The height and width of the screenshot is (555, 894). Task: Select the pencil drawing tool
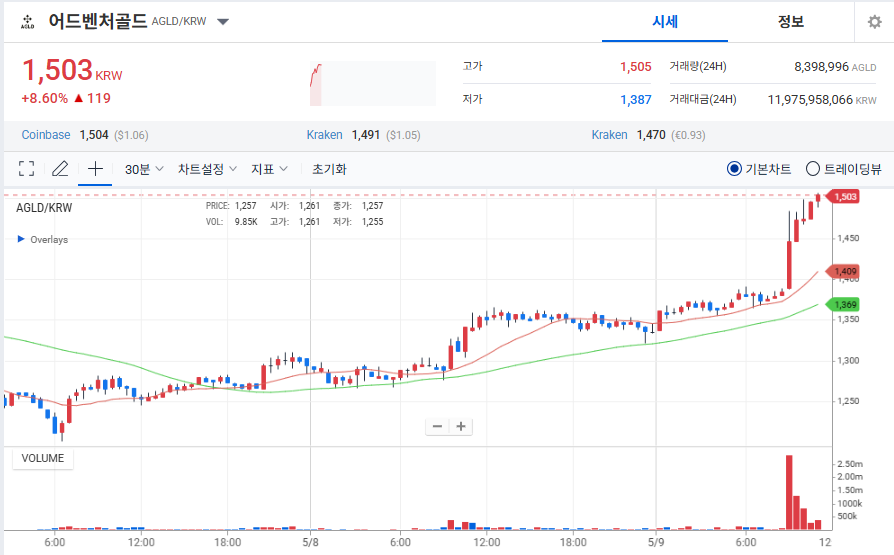pyautogui.click(x=60, y=169)
